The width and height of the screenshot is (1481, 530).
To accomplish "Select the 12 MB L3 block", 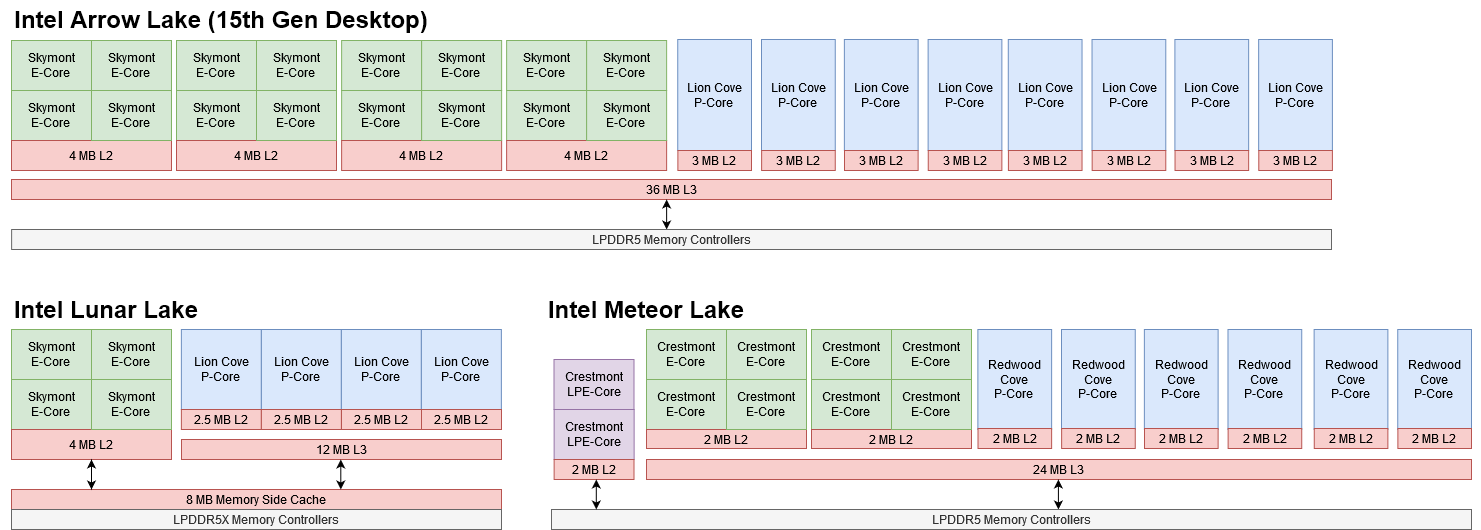I will coord(341,450).
